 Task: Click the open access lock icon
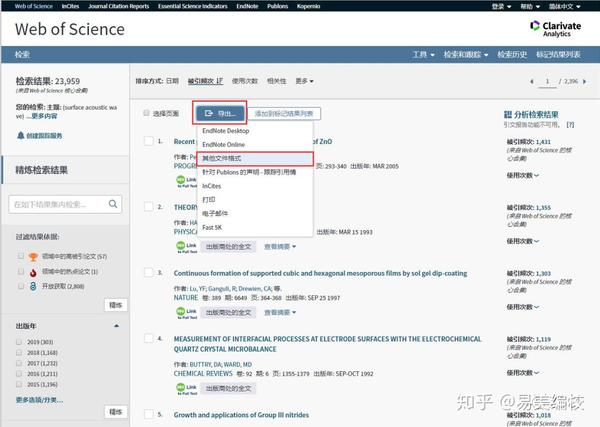(x=33, y=286)
